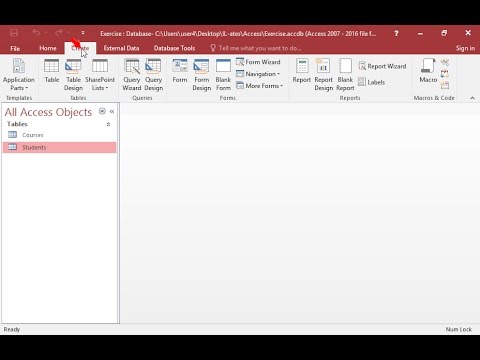
Task: Create a Form from the selected table
Action: (x=180, y=71)
